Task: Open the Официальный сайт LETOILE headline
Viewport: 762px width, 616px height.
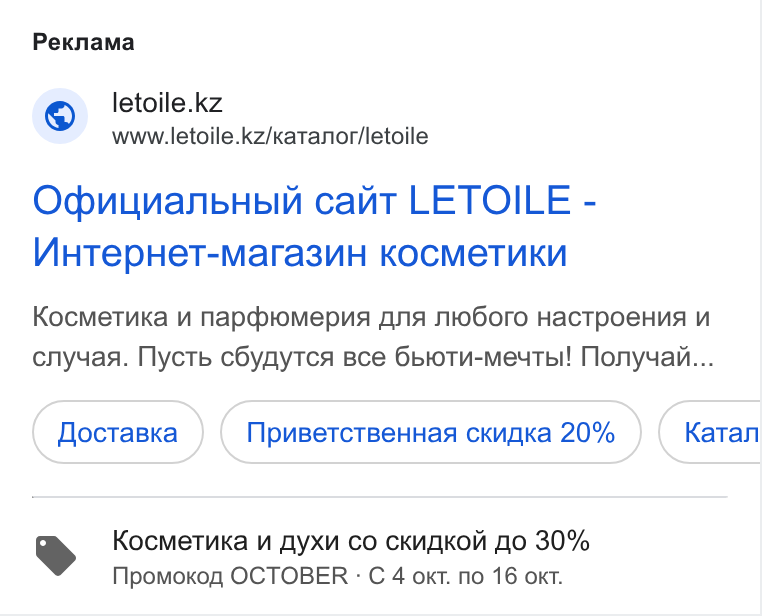Action: point(314,200)
